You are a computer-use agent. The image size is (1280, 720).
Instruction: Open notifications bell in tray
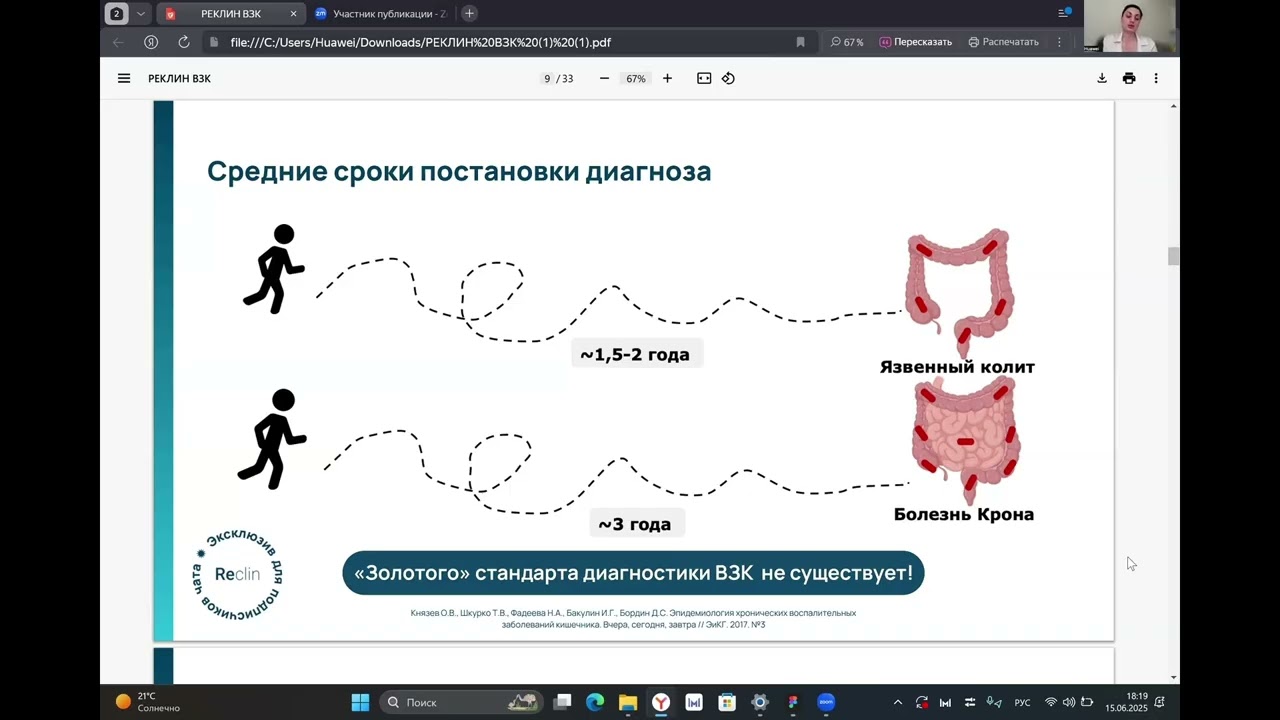pyautogui.click(x=1160, y=702)
